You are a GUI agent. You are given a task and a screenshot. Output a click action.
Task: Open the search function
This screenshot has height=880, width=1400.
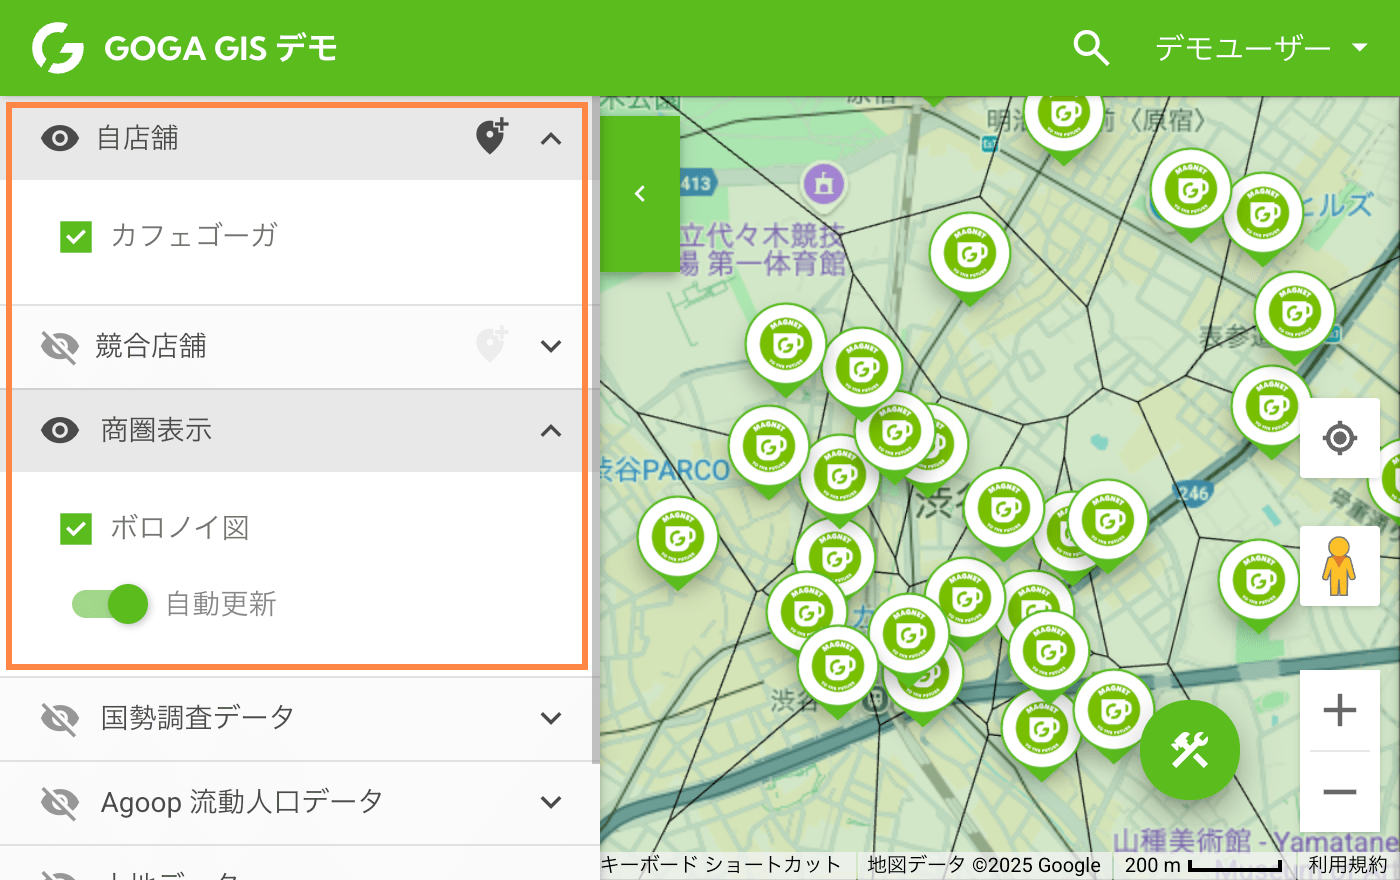pos(1091,46)
